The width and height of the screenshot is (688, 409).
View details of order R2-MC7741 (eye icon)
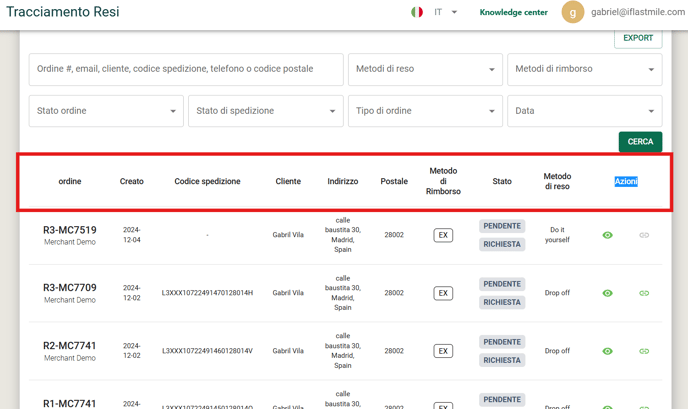[x=607, y=351]
